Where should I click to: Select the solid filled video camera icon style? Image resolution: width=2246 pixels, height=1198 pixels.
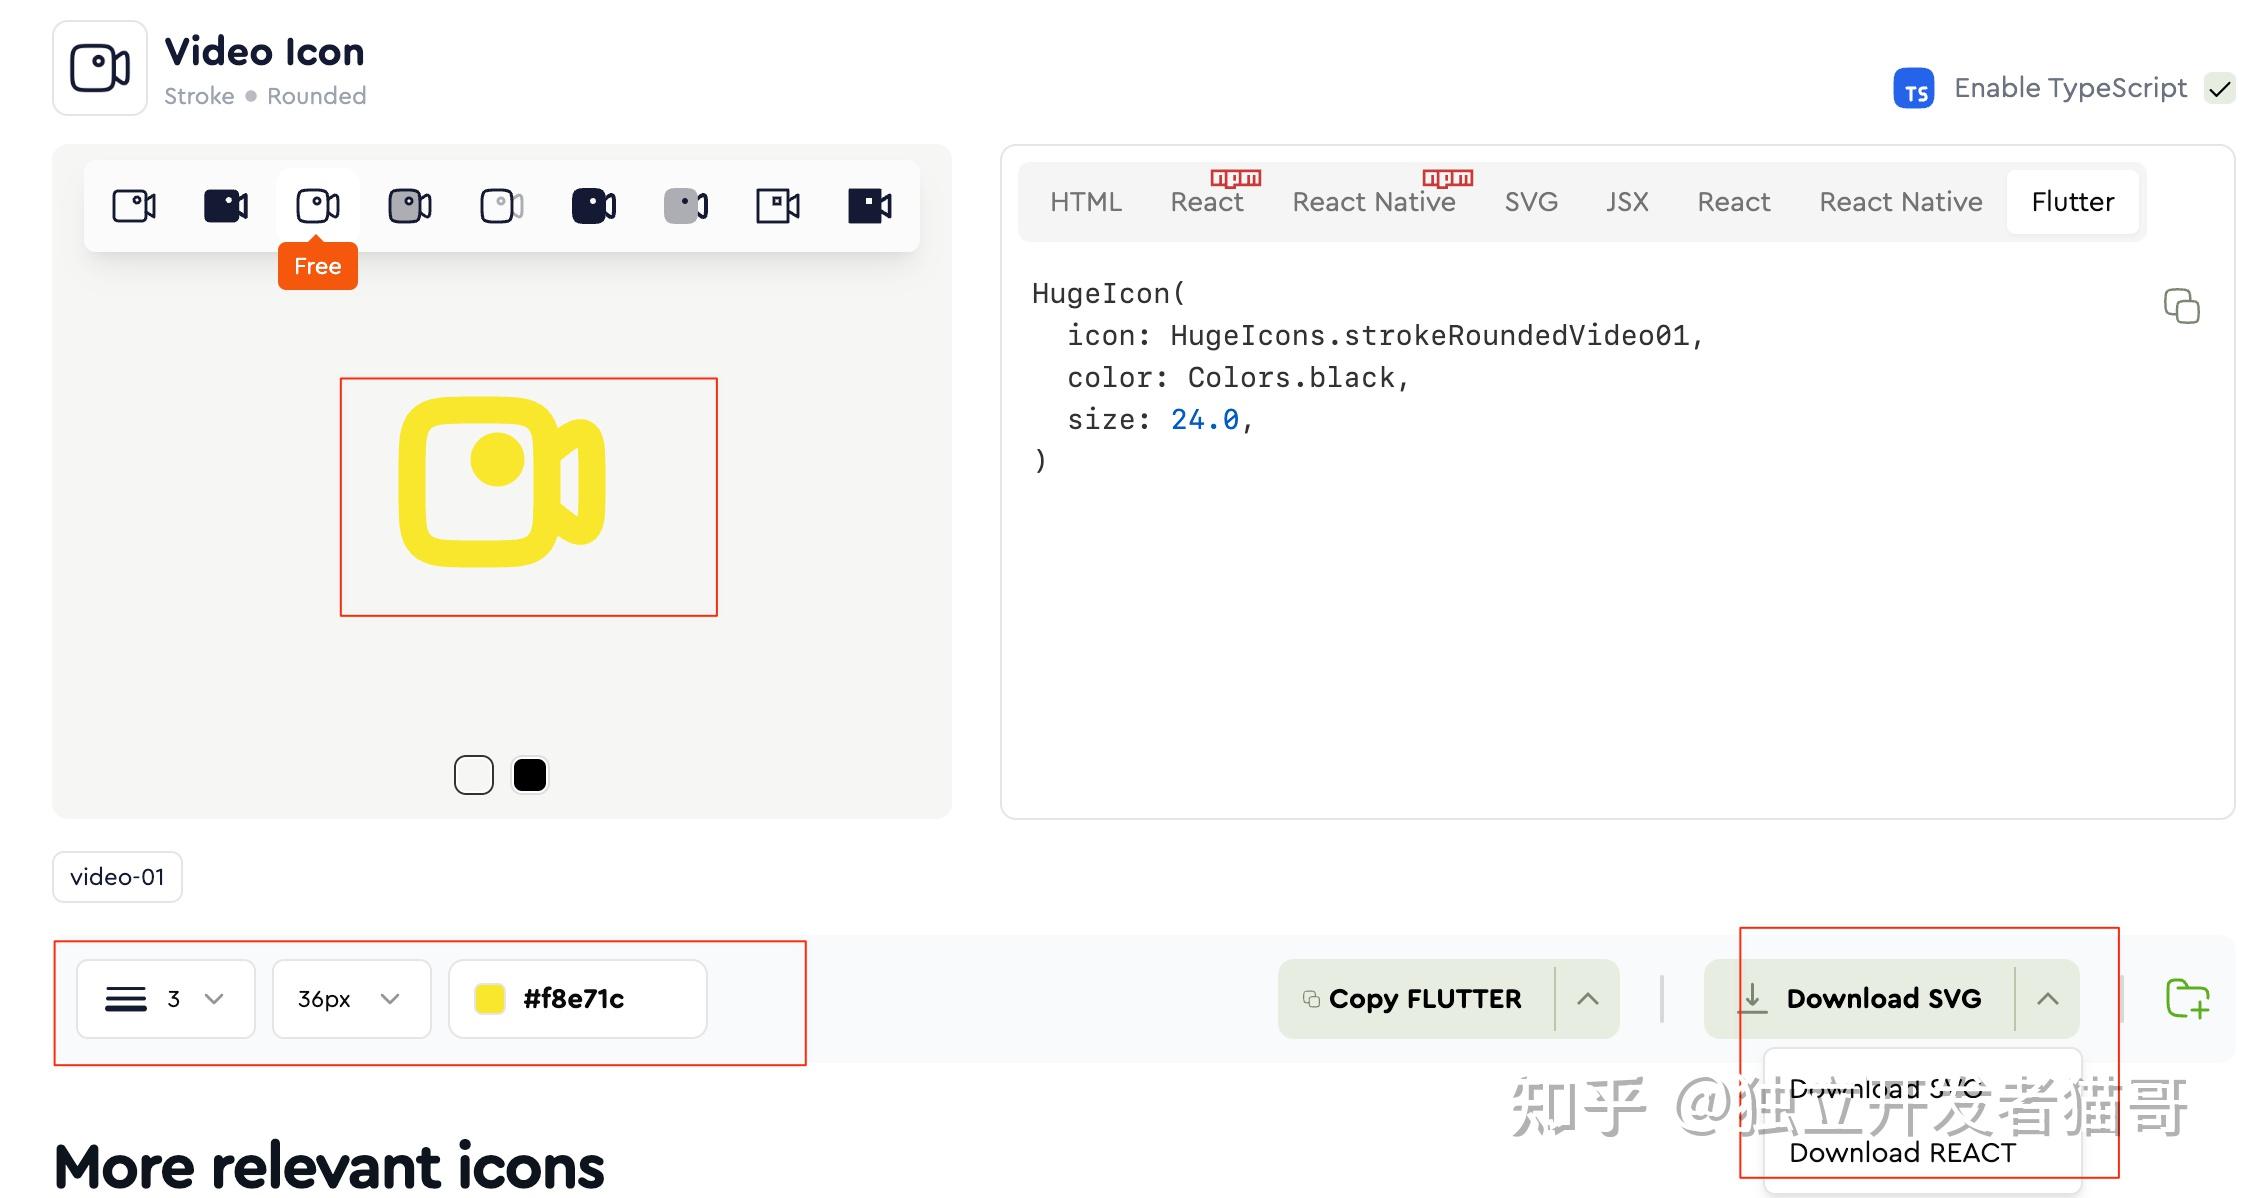pos(226,204)
